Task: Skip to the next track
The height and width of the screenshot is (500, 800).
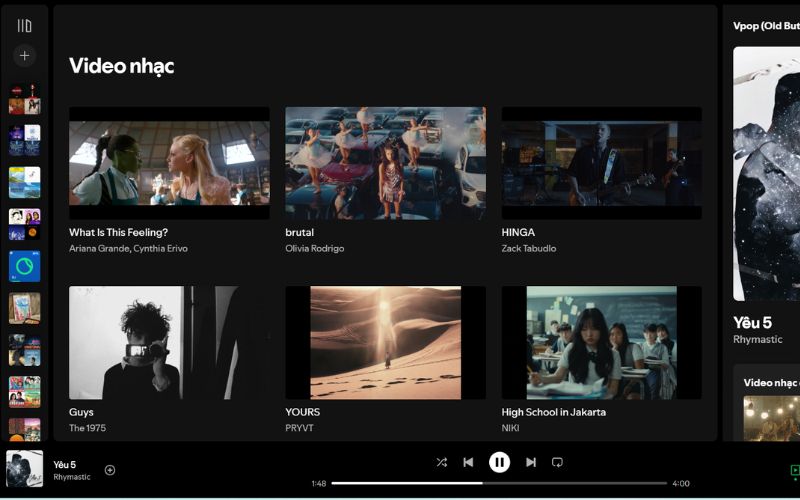Action: [x=531, y=462]
